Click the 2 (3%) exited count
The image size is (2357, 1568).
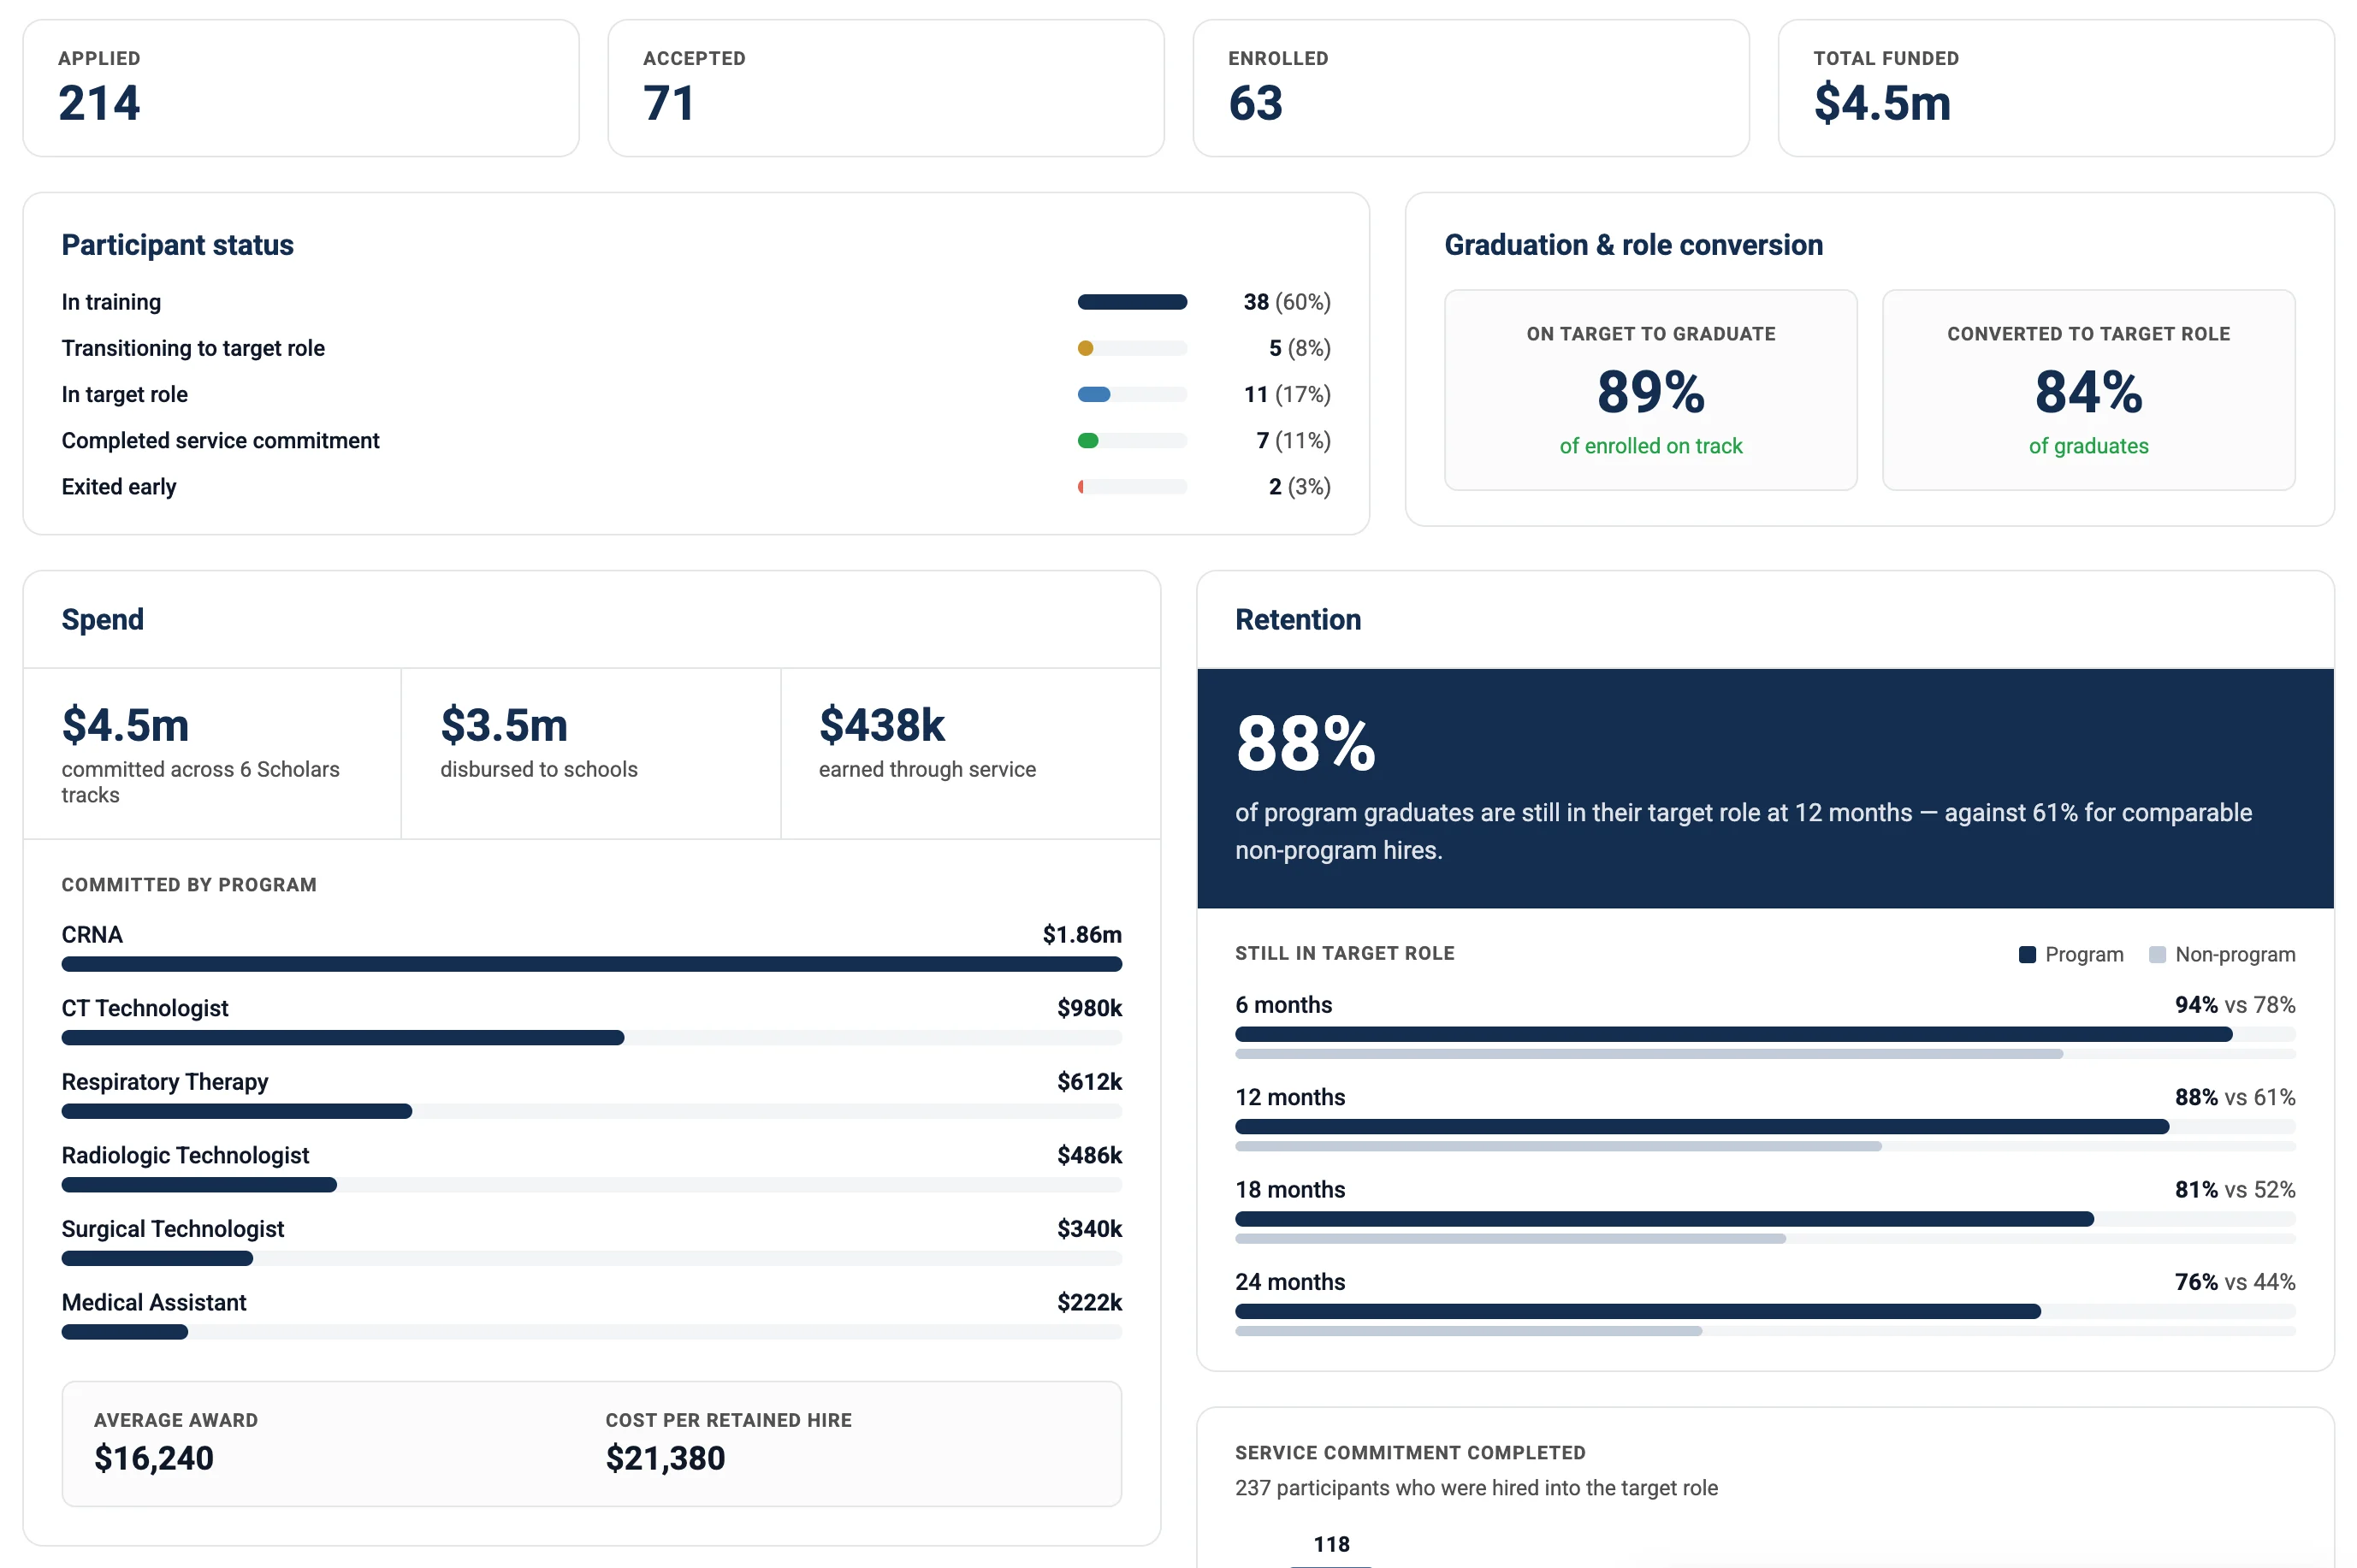pyautogui.click(x=1299, y=486)
